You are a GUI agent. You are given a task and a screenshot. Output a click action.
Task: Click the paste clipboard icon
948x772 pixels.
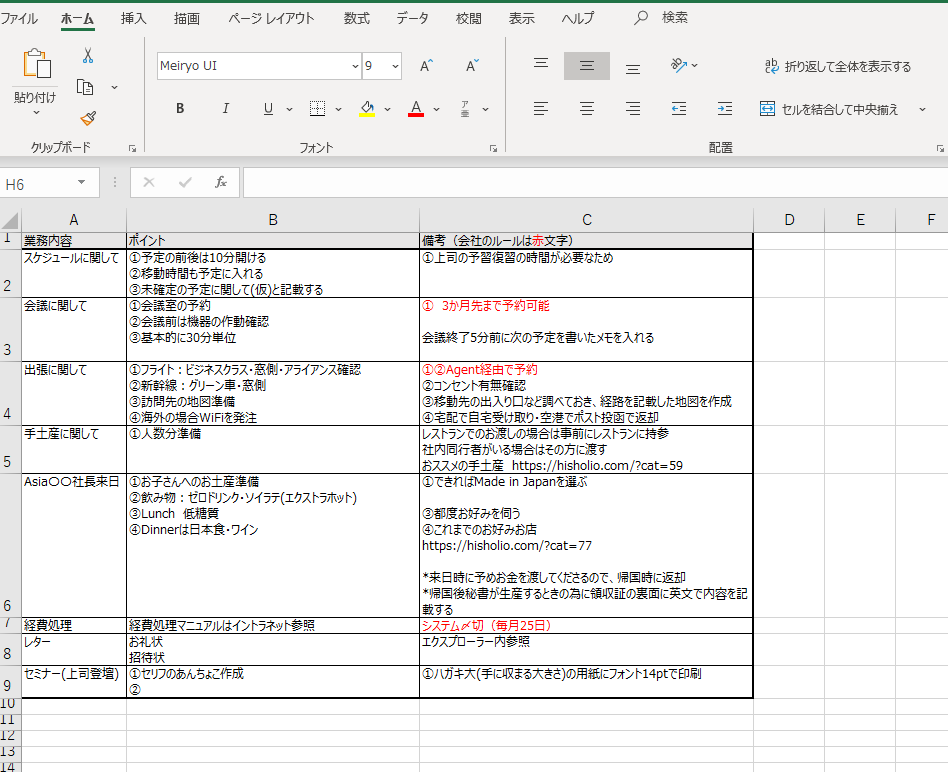(35, 66)
